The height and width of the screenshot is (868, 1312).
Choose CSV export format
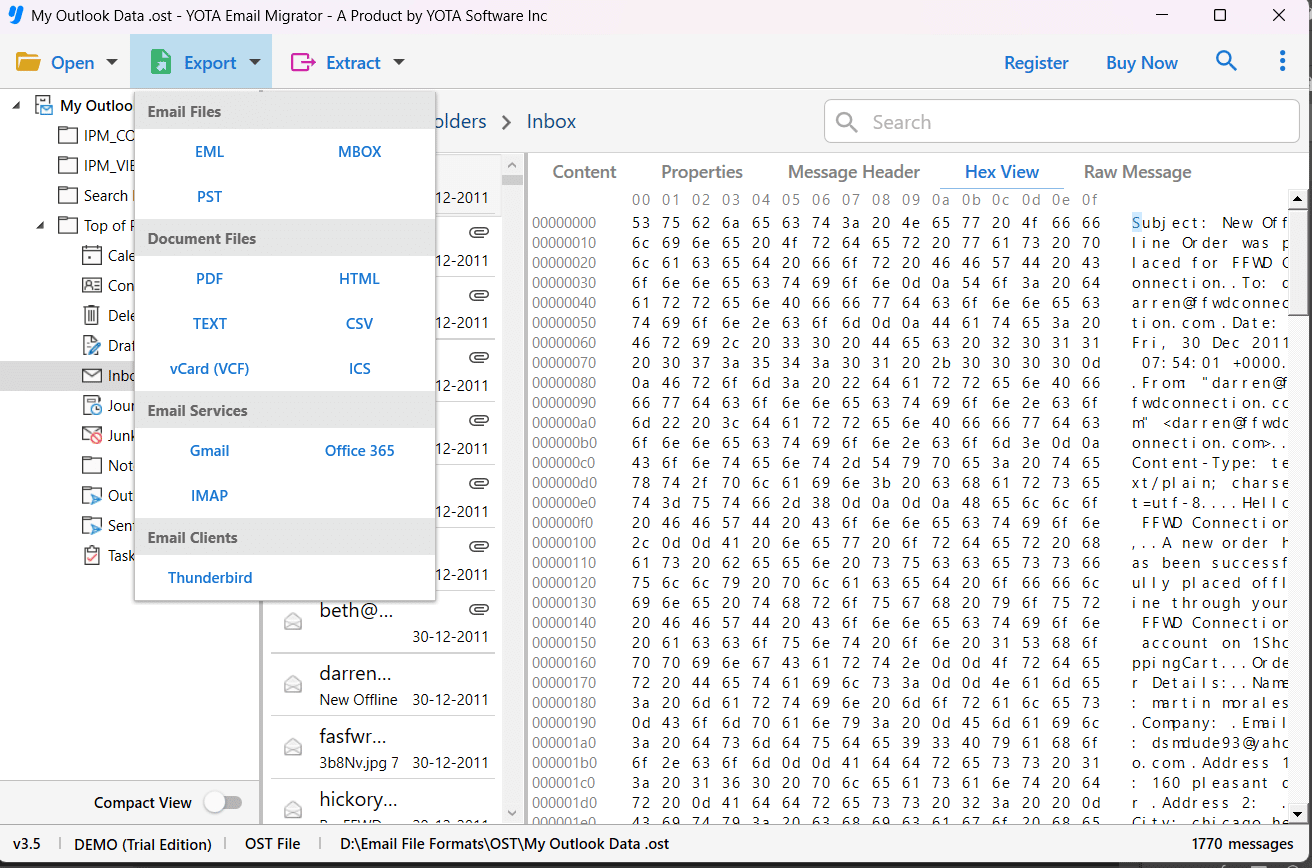click(360, 324)
